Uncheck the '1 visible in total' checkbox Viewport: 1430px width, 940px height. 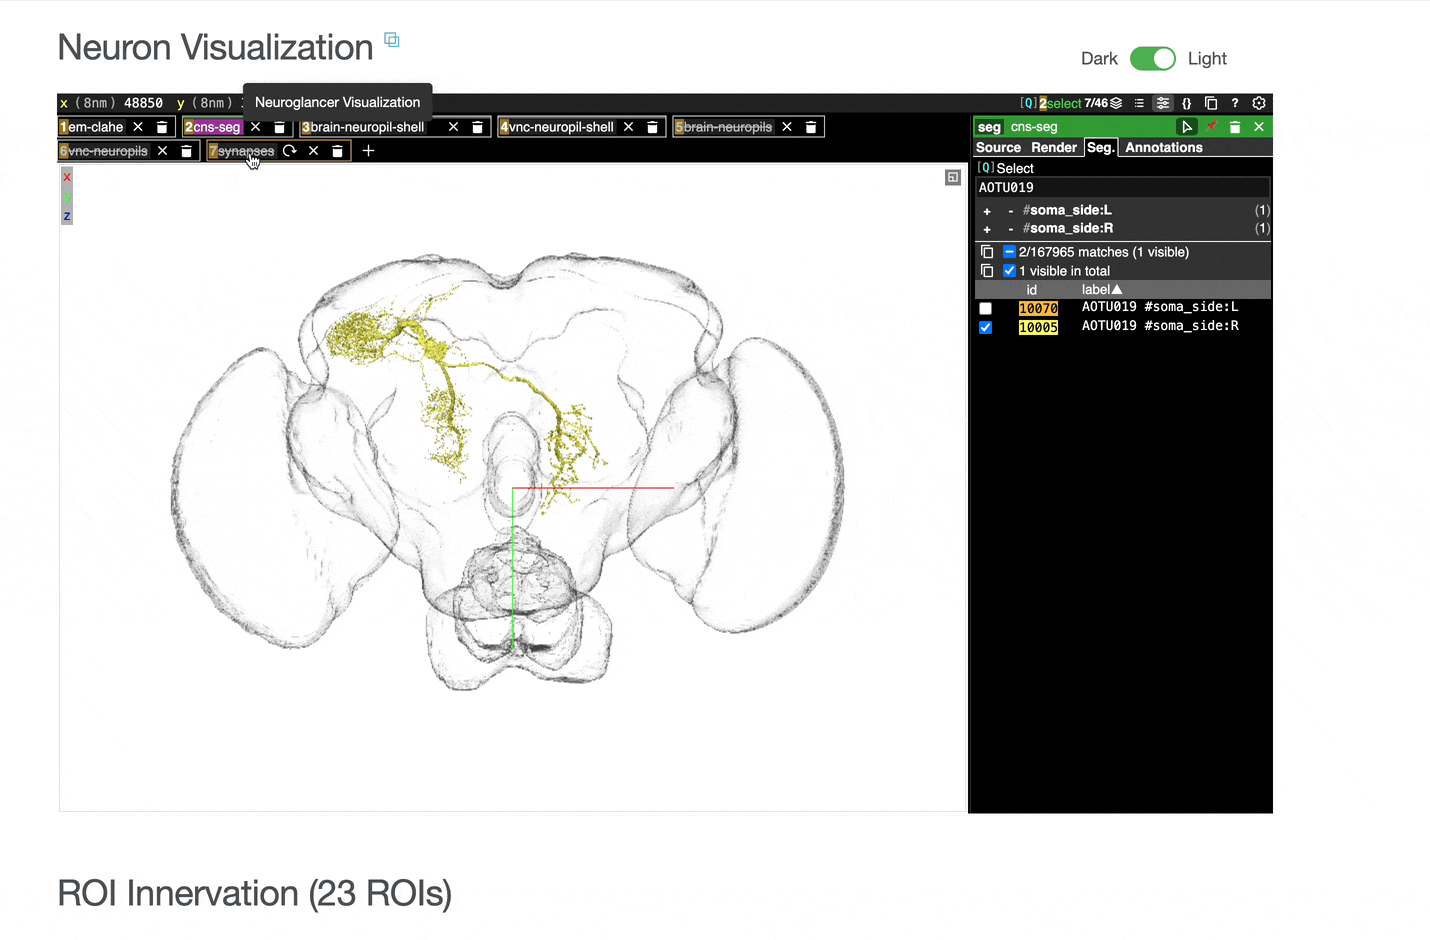point(1009,270)
